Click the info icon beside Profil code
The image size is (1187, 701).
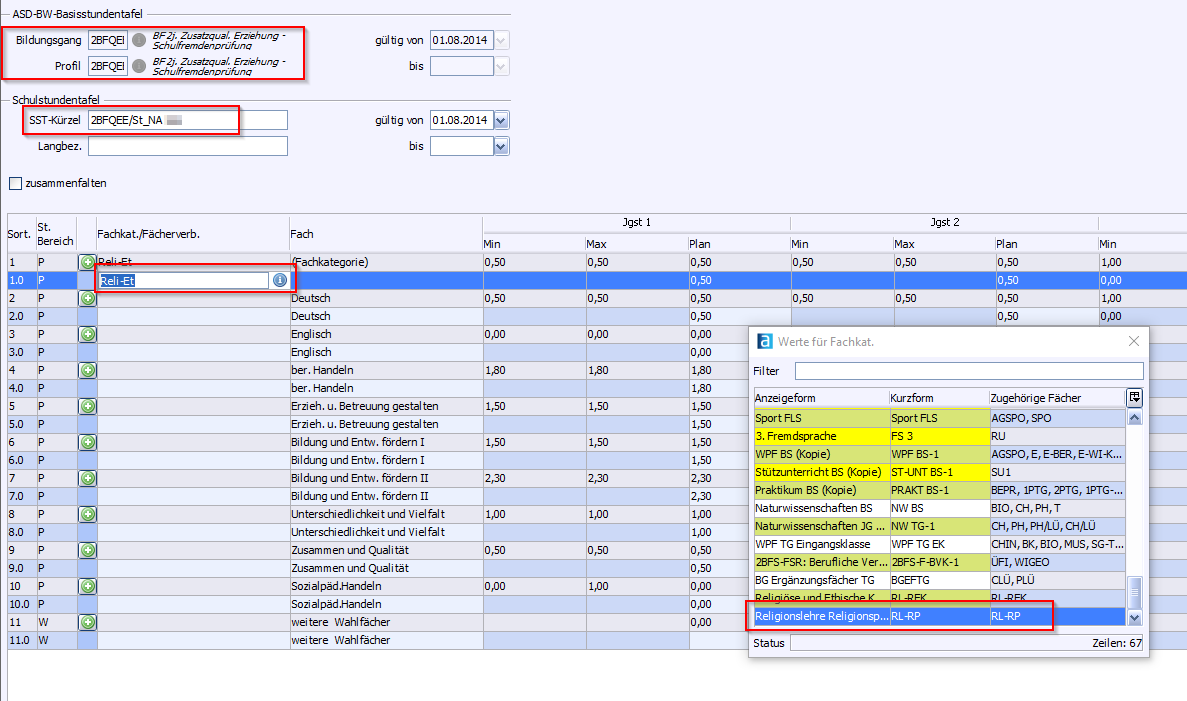139,66
